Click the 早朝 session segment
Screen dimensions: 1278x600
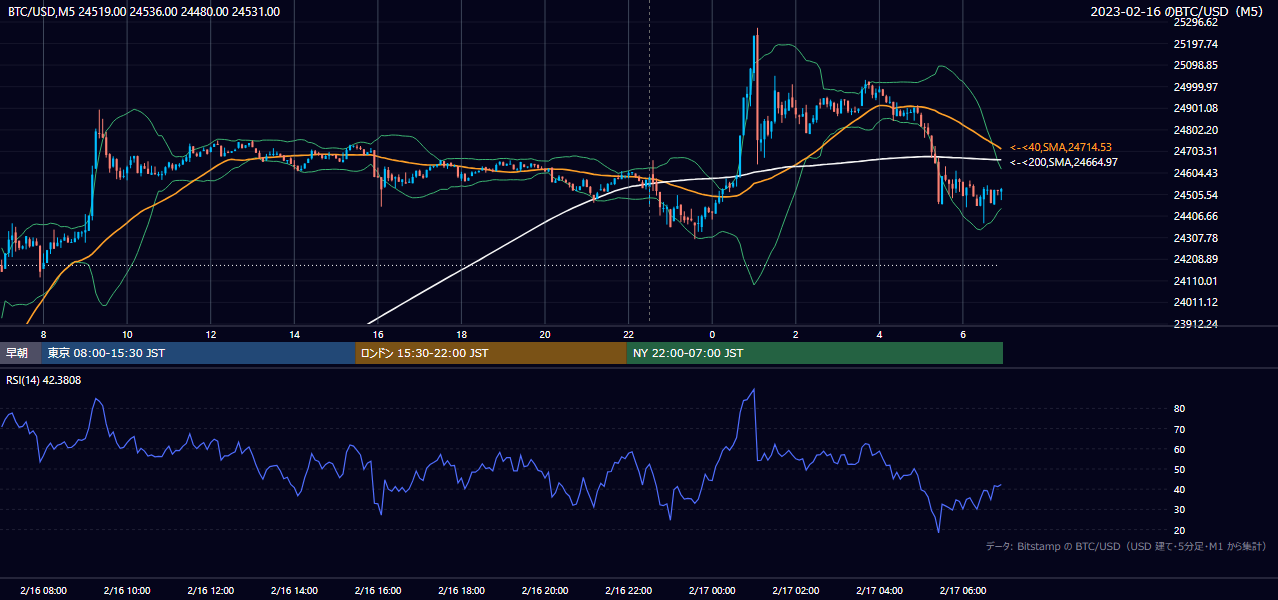point(20,353)
